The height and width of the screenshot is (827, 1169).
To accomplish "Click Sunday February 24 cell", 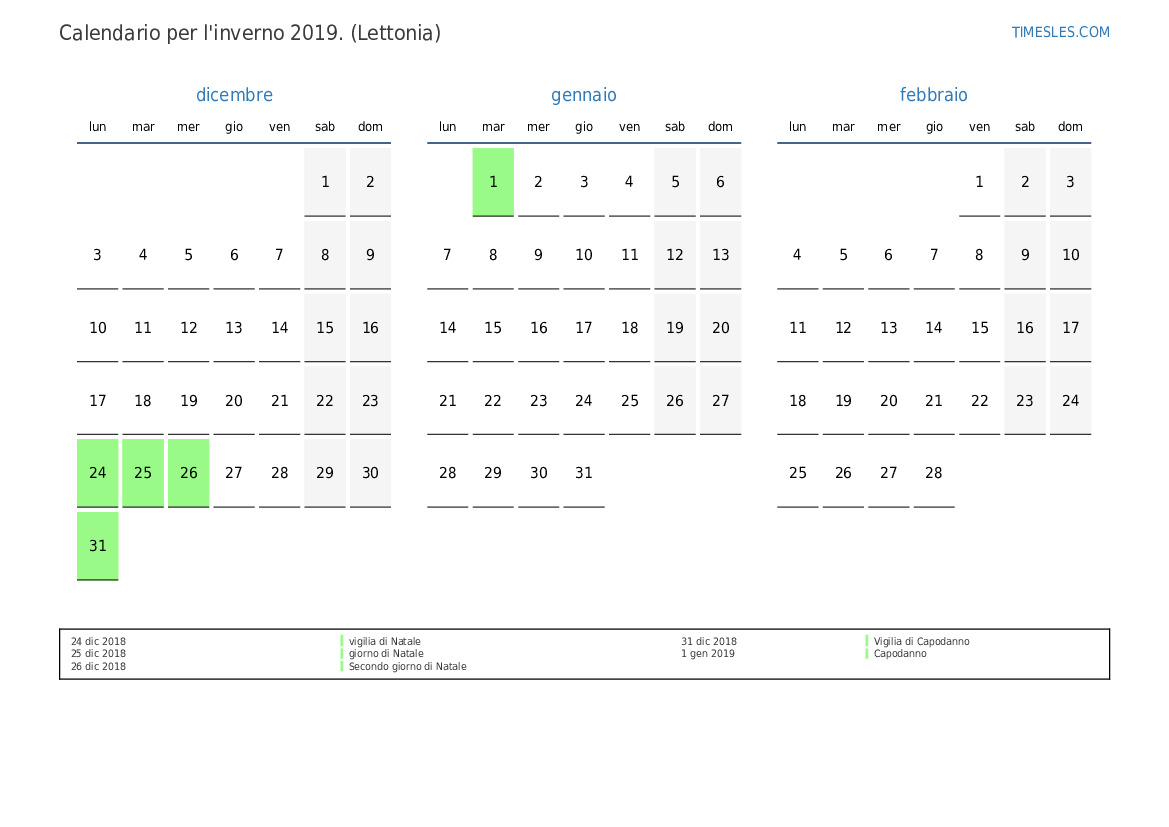I will pos(1070,401).
